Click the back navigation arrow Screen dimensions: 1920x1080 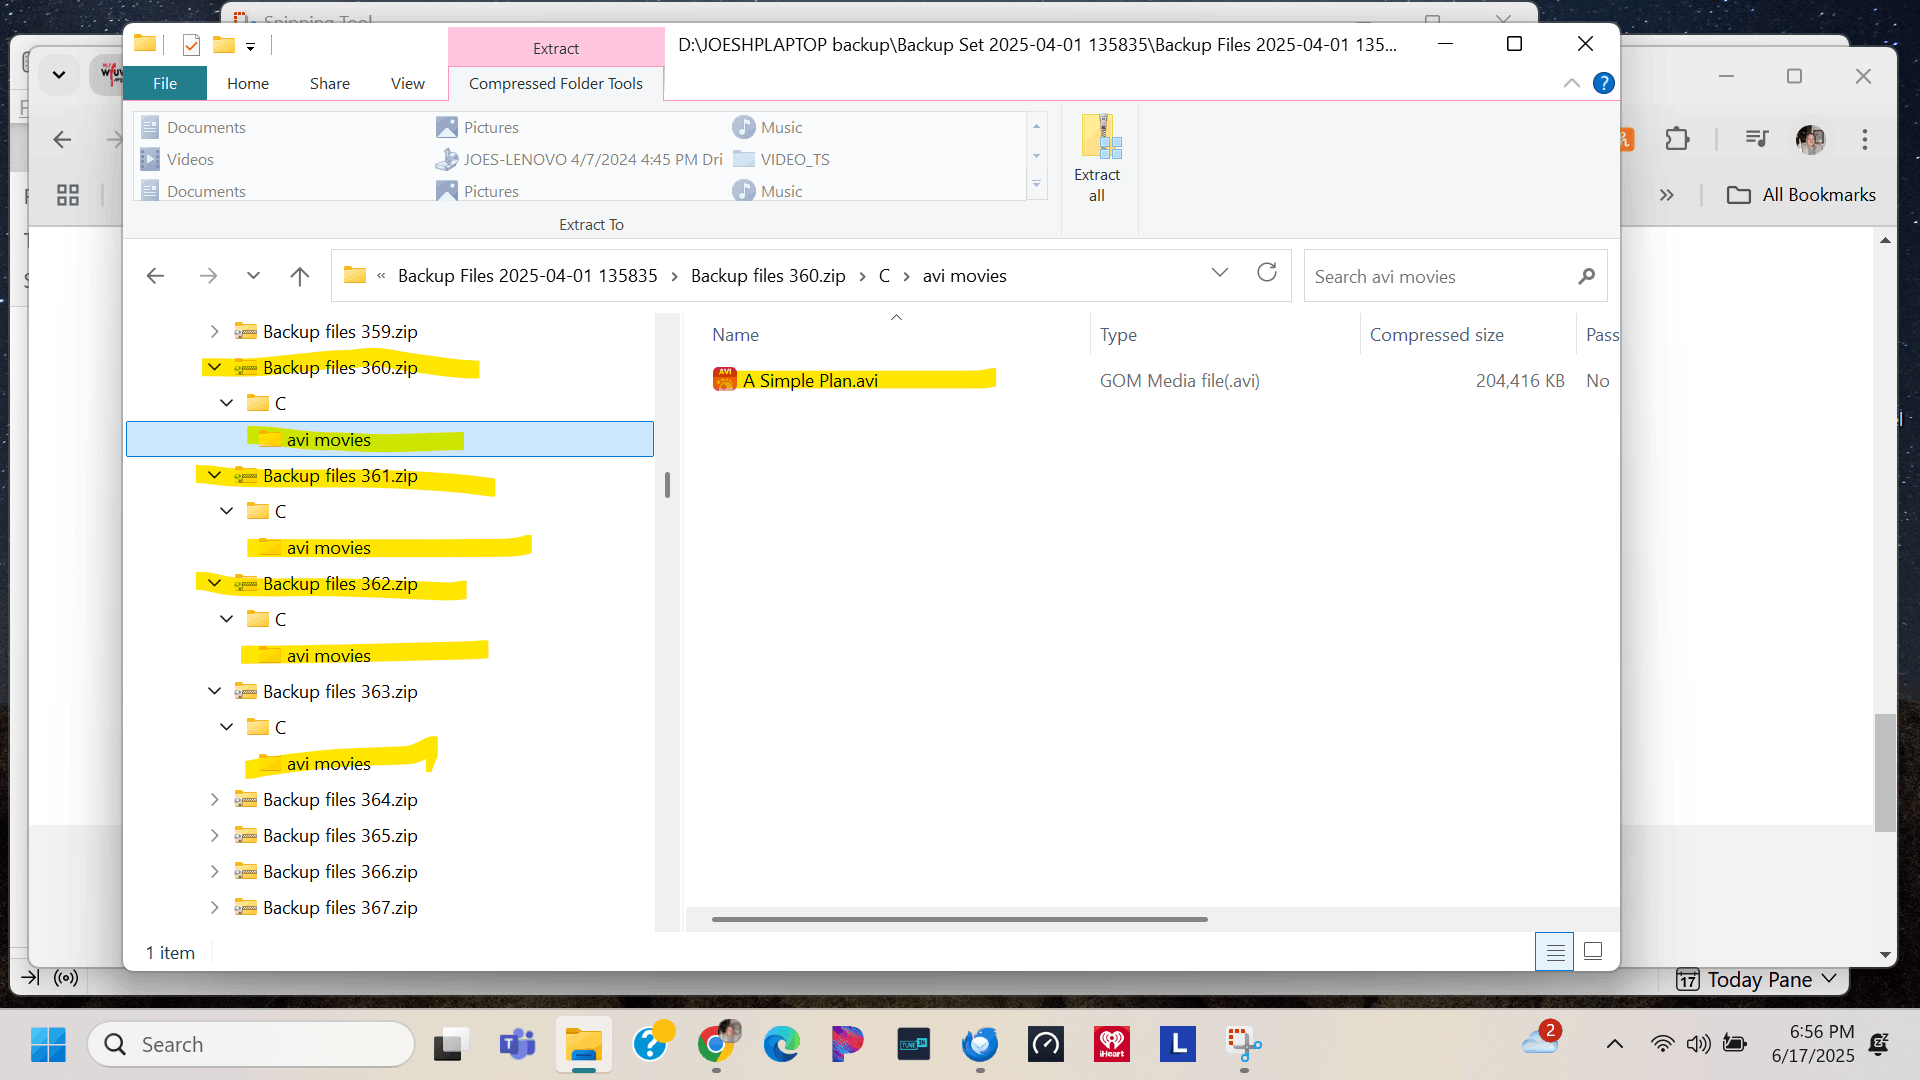[155, 276]
